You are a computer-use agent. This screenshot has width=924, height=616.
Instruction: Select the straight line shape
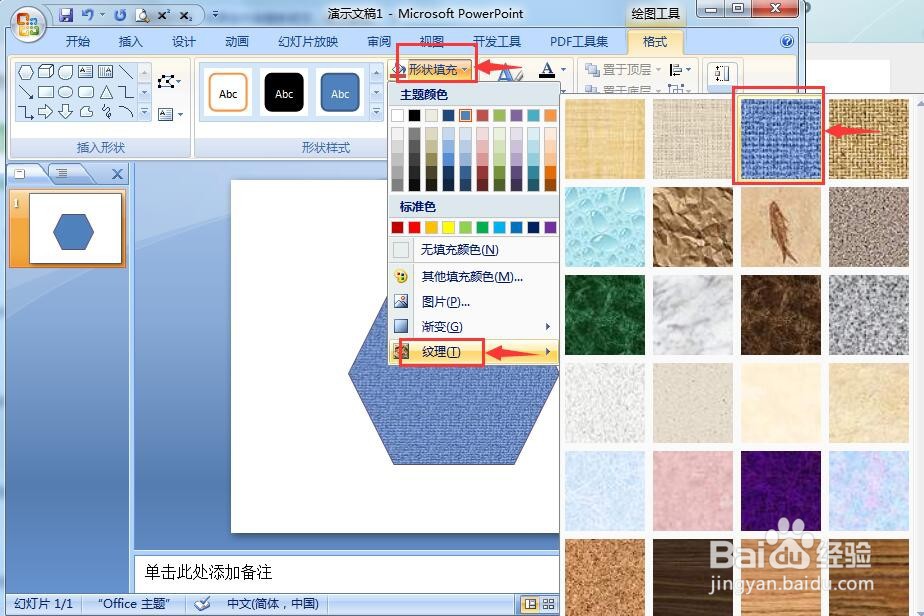point(126,72)
